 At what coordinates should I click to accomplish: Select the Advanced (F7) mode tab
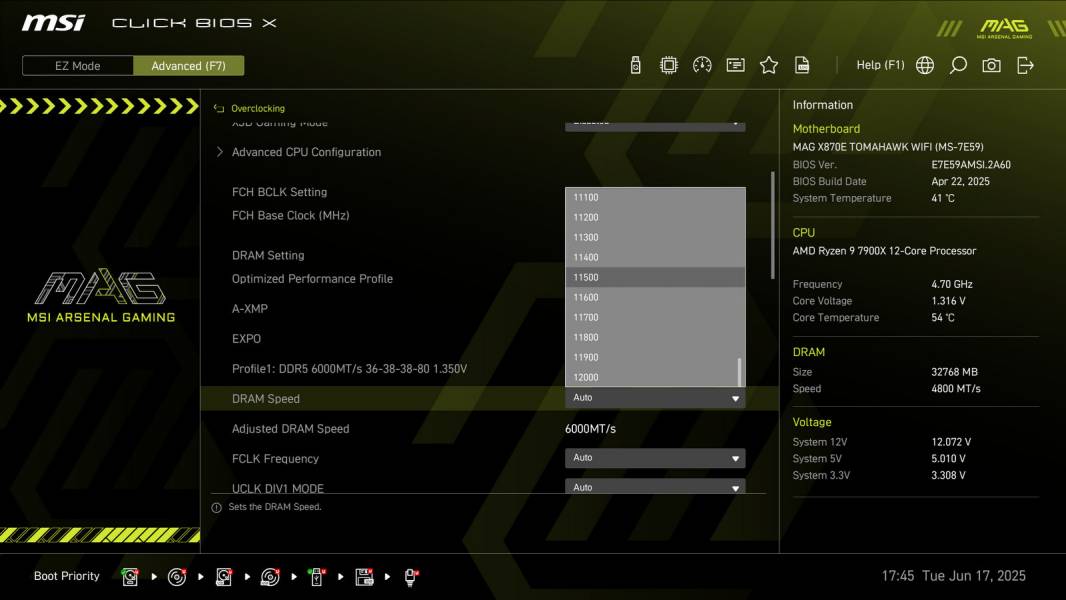188,66
